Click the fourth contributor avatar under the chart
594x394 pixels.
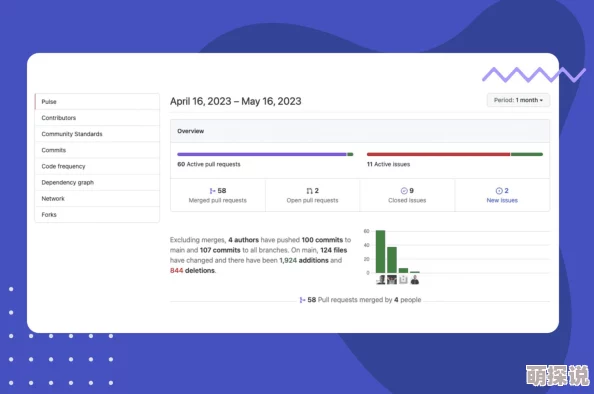pyautogui.click(x=415, y=280)
